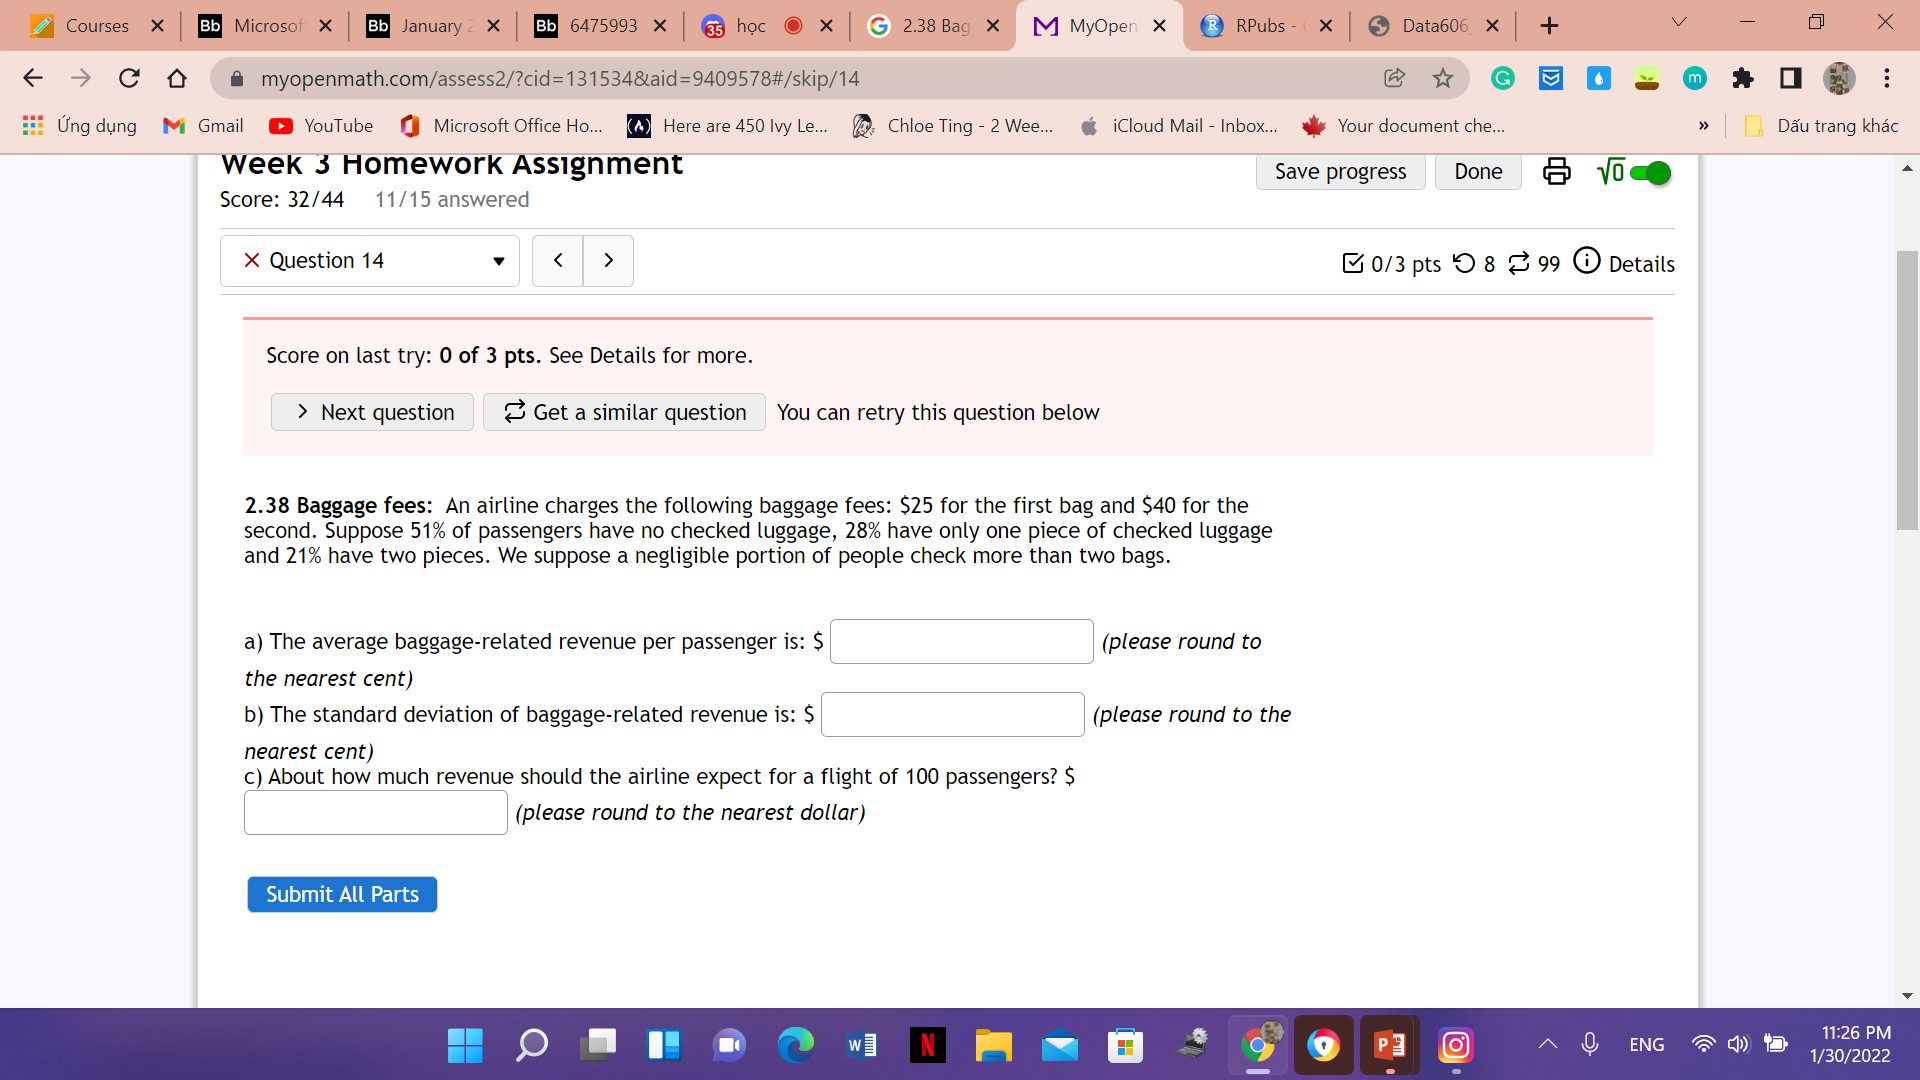Switch to the Courses browser tab
The image size is (1920, 1080).
[96, 26]
